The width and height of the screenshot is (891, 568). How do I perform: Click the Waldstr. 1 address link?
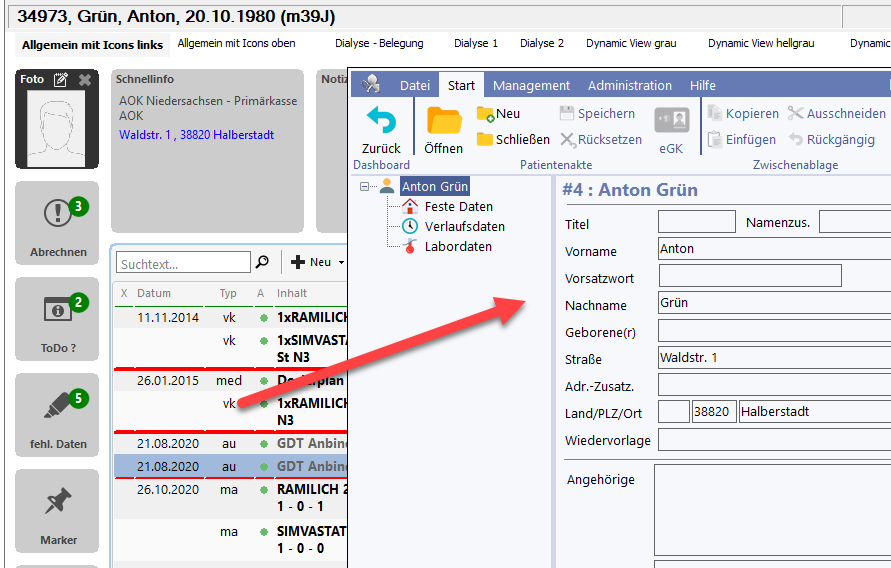(x=196, y=135)
